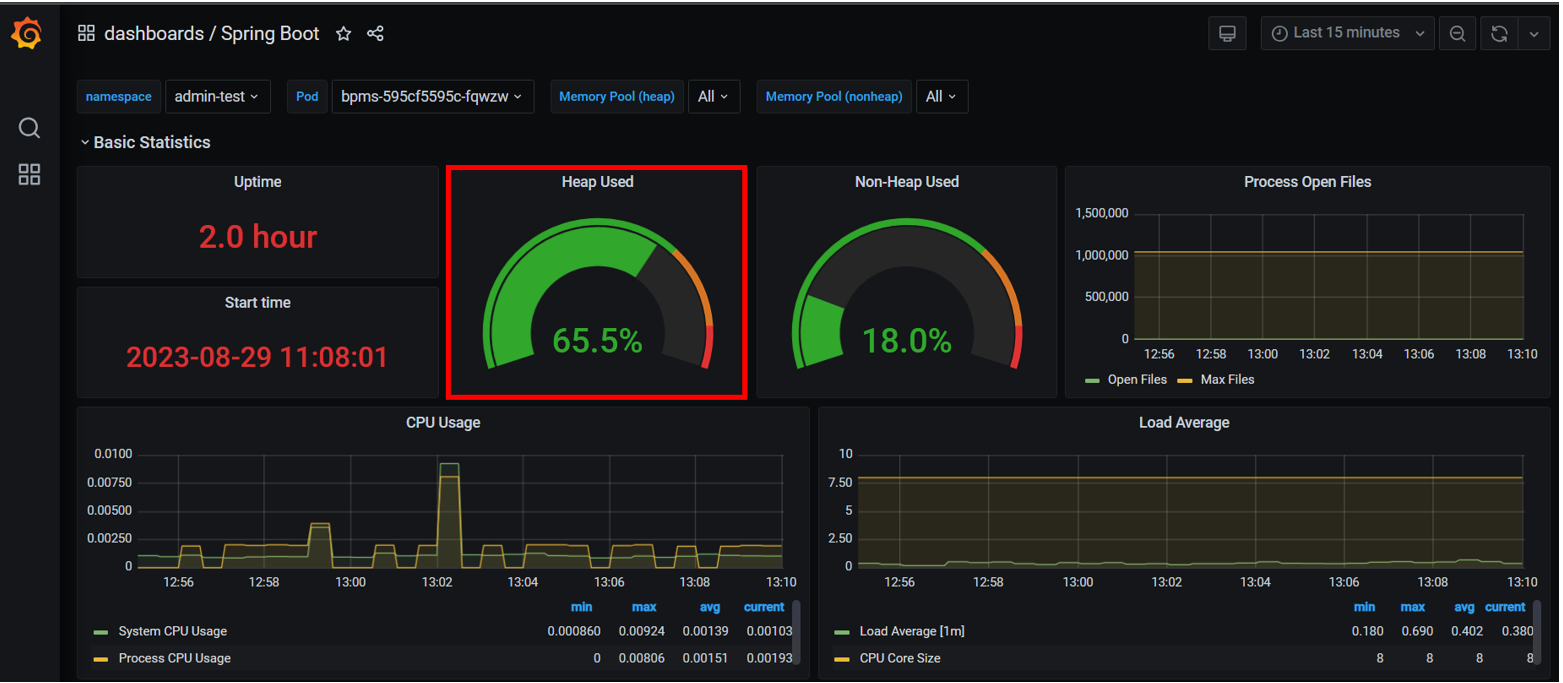The width and height of the screenshot is (1563, 683).
Task: Open the namespace admin-test dropdown
Action: point(217,97)
